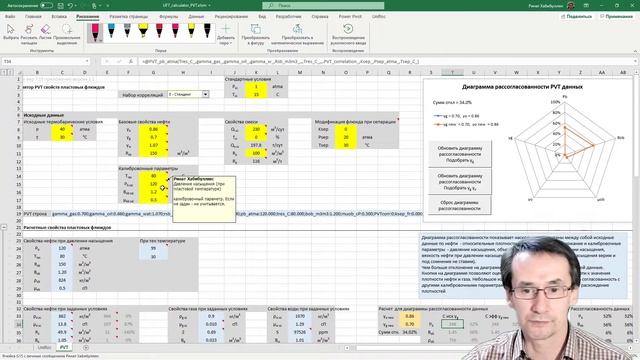Save the workbook via title bar icon

pyautogui.click(x=60, y=6)
